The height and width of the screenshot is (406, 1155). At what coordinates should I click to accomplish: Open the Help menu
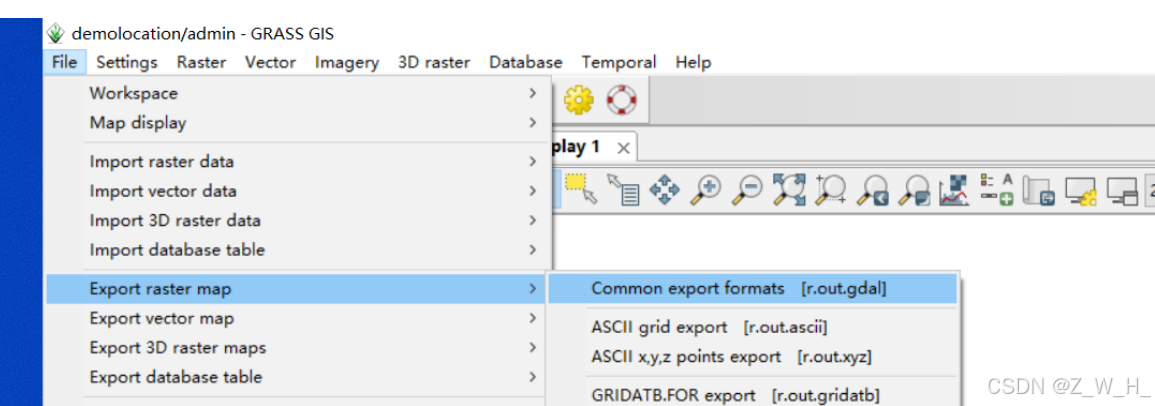coord(693,63)
